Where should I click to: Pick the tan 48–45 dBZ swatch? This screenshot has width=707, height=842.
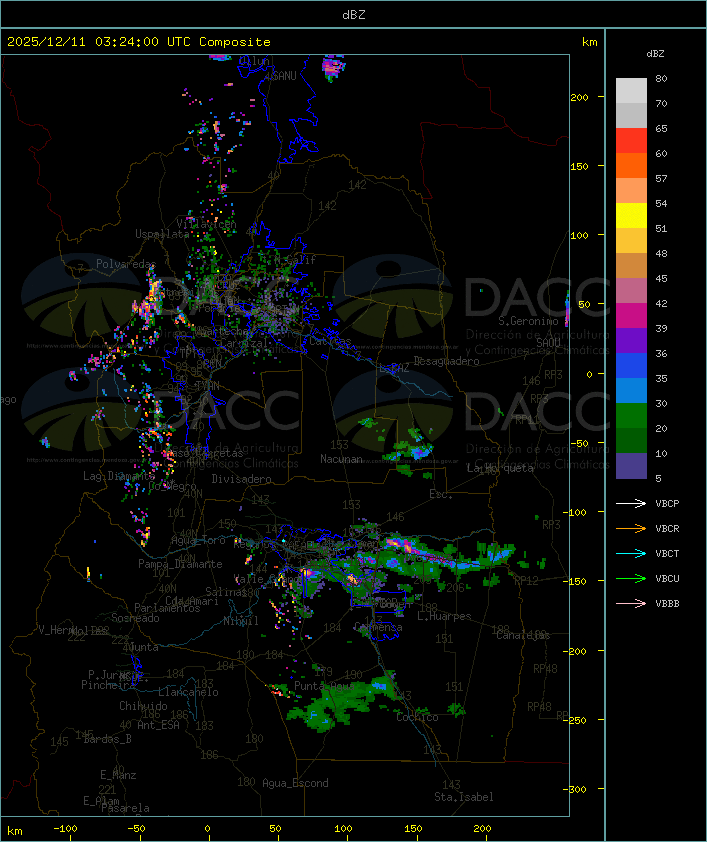(631, 265)
